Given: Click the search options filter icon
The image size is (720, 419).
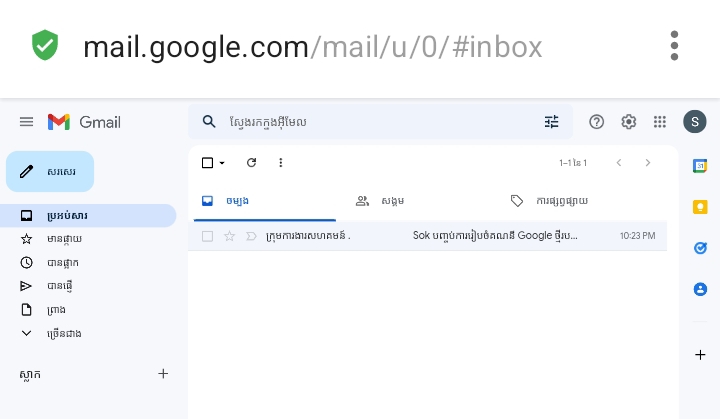Looking at the screenshot, I should [552, 122].
